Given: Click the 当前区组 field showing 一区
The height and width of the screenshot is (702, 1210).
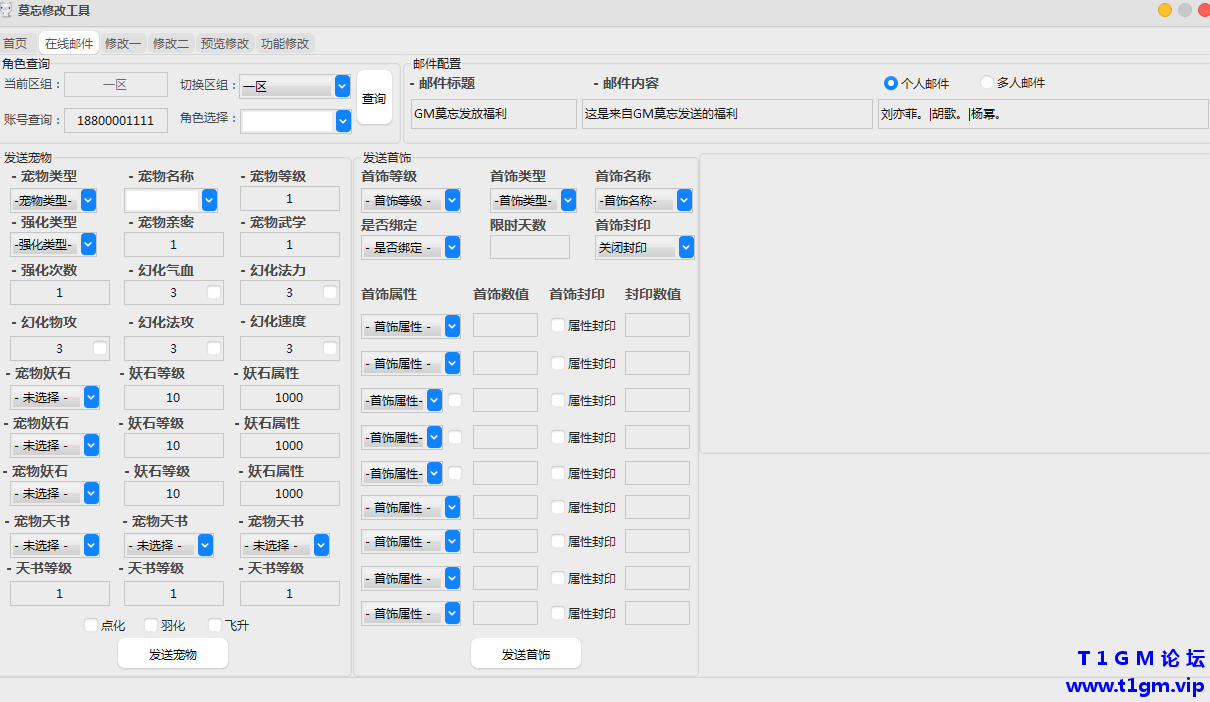Looking at the screenshot, I should pyautogui.click(x=116, y=85).
